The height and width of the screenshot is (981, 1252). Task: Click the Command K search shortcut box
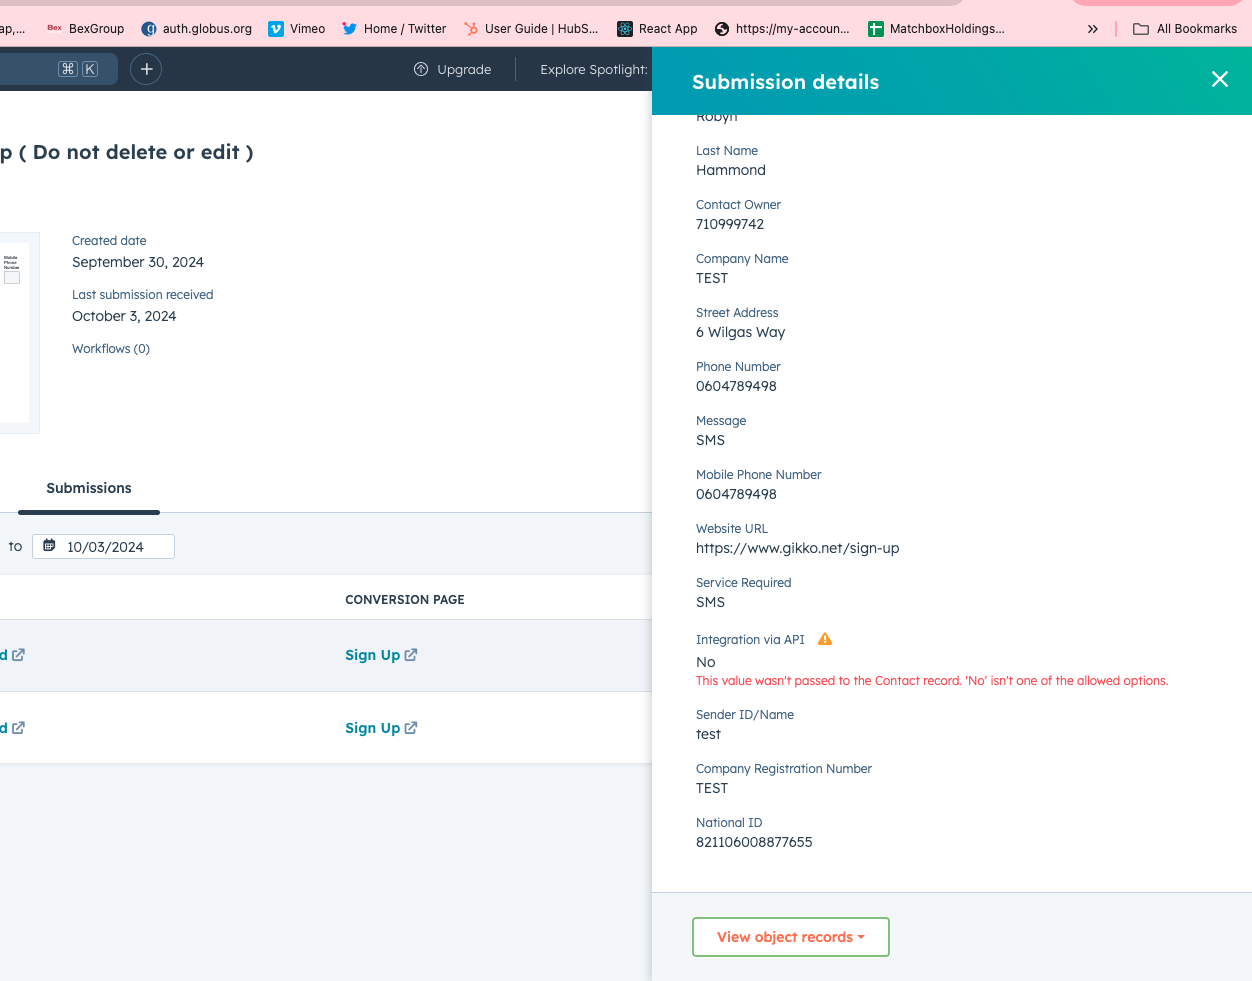pyautogui.click(x=78, y=69)
